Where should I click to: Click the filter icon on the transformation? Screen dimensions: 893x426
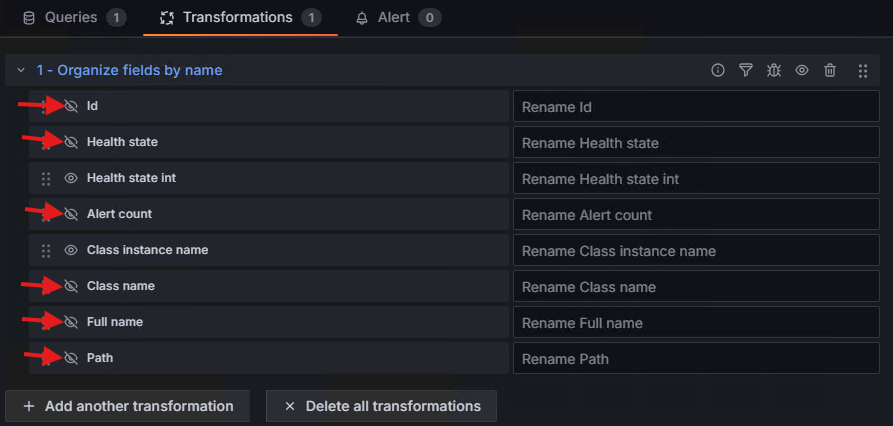tap(746, 70)
